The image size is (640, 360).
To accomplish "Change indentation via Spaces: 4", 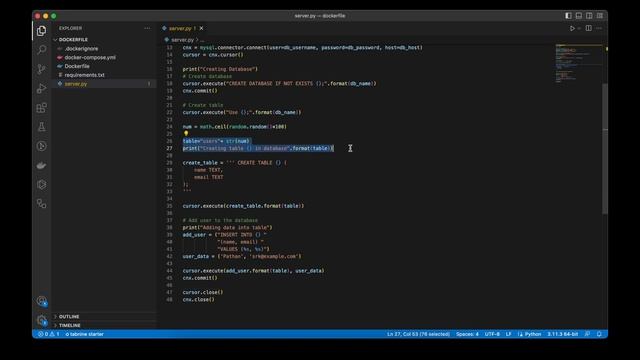I will click(467, 334).
